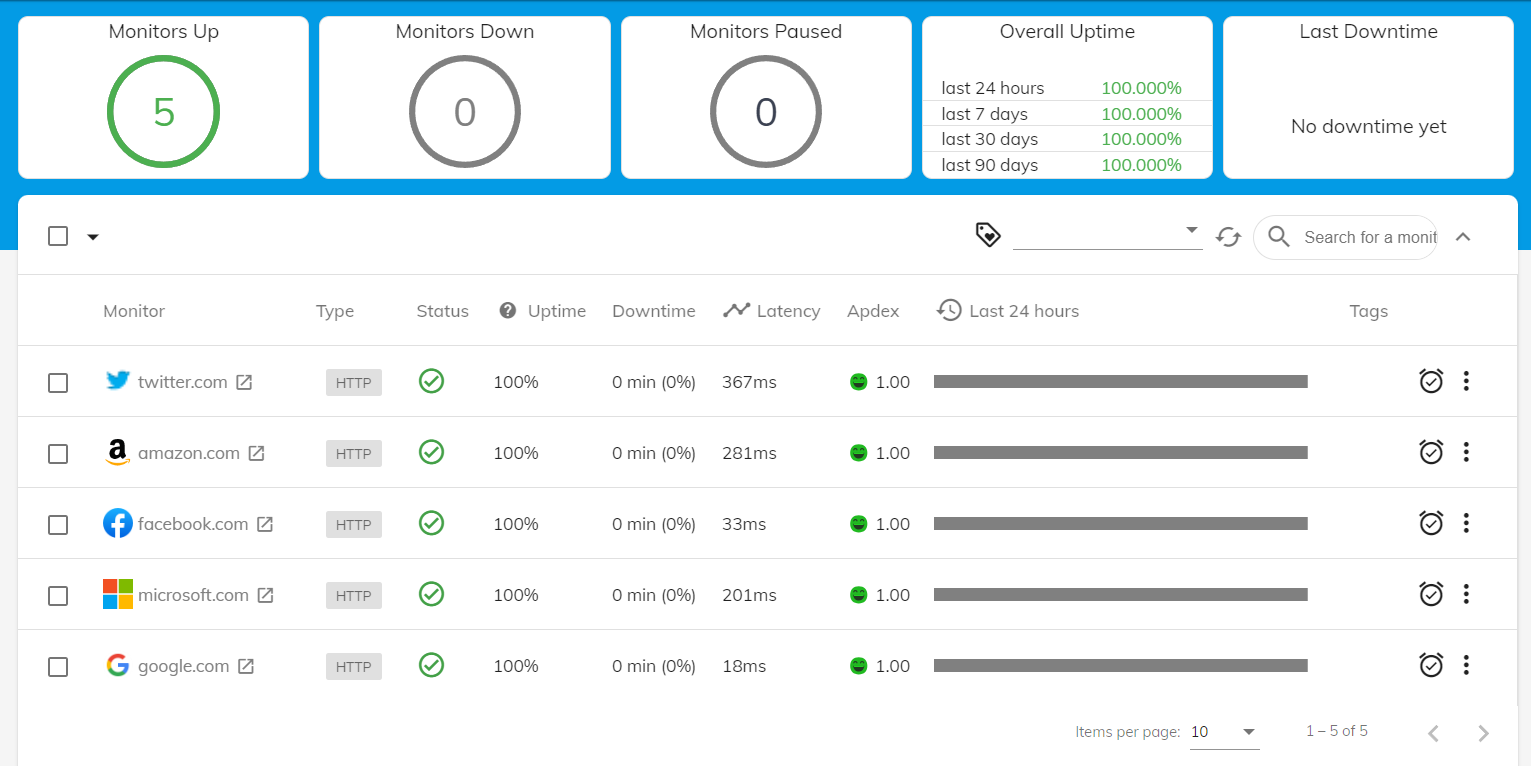
Task: Open the Items per page dropdown
Action: (x=1224, y=732)
